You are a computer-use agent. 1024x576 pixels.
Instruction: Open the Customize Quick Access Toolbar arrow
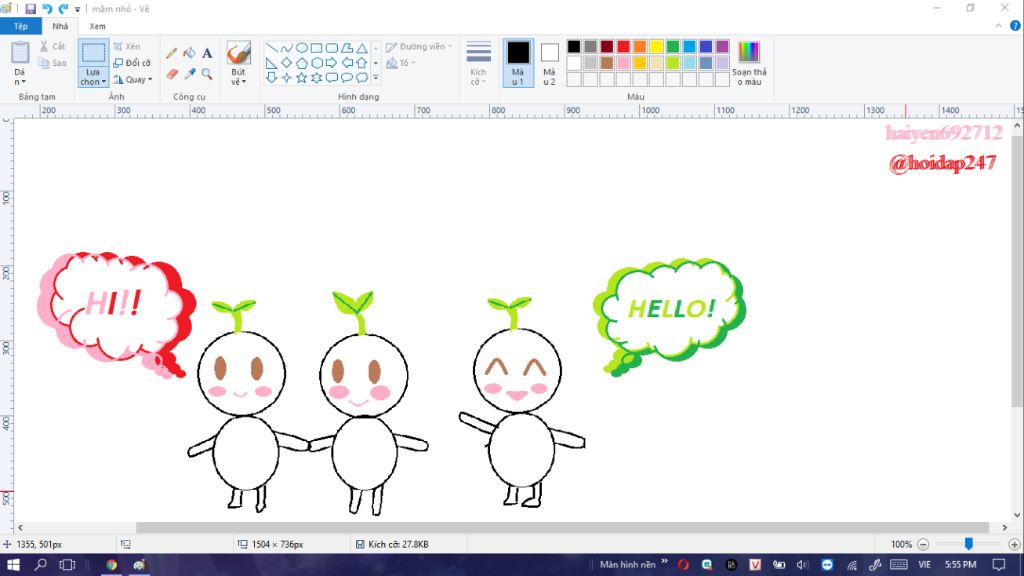[x=77, y=9]
